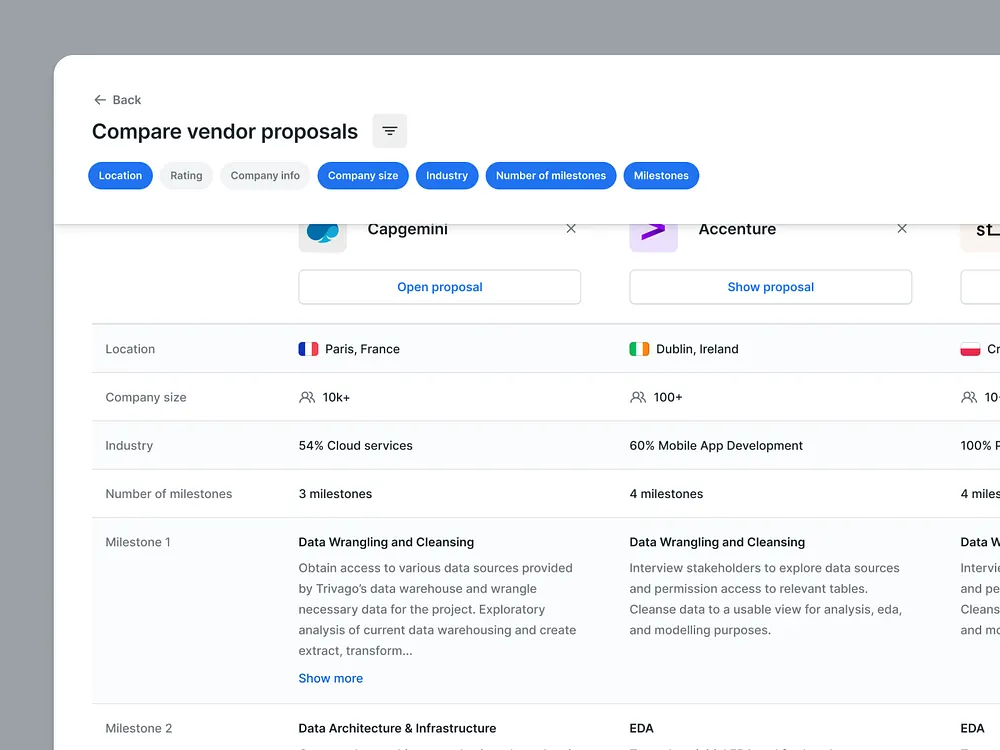Remove Capgemini from the comparison

tap(571, 229)
